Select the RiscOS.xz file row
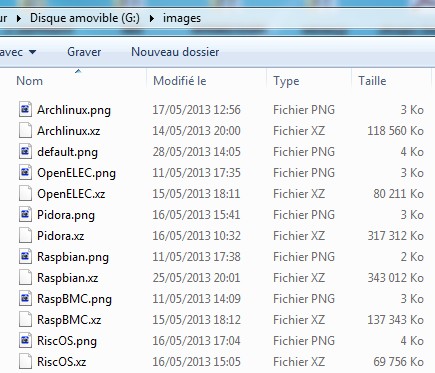Viewport: 435px width, 373px height. click(x=221, y=362)
